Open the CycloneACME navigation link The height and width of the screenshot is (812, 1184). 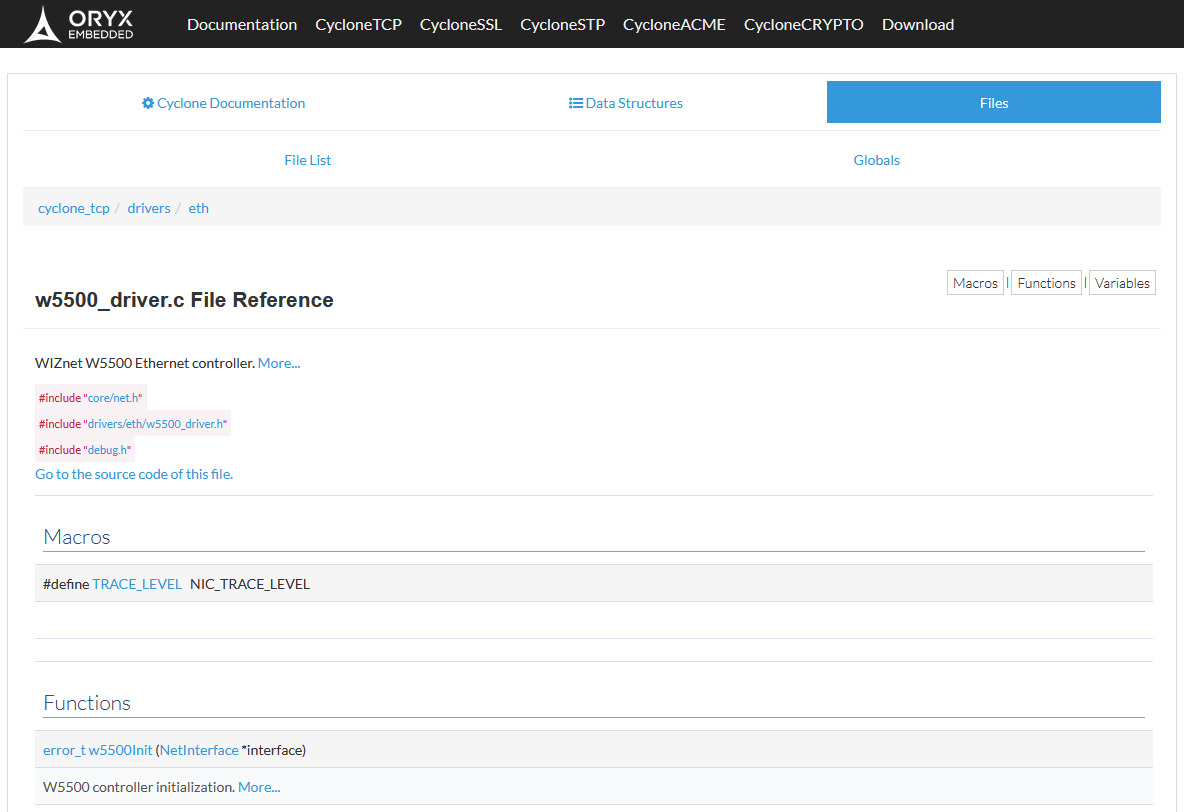(x=674, y=24)
